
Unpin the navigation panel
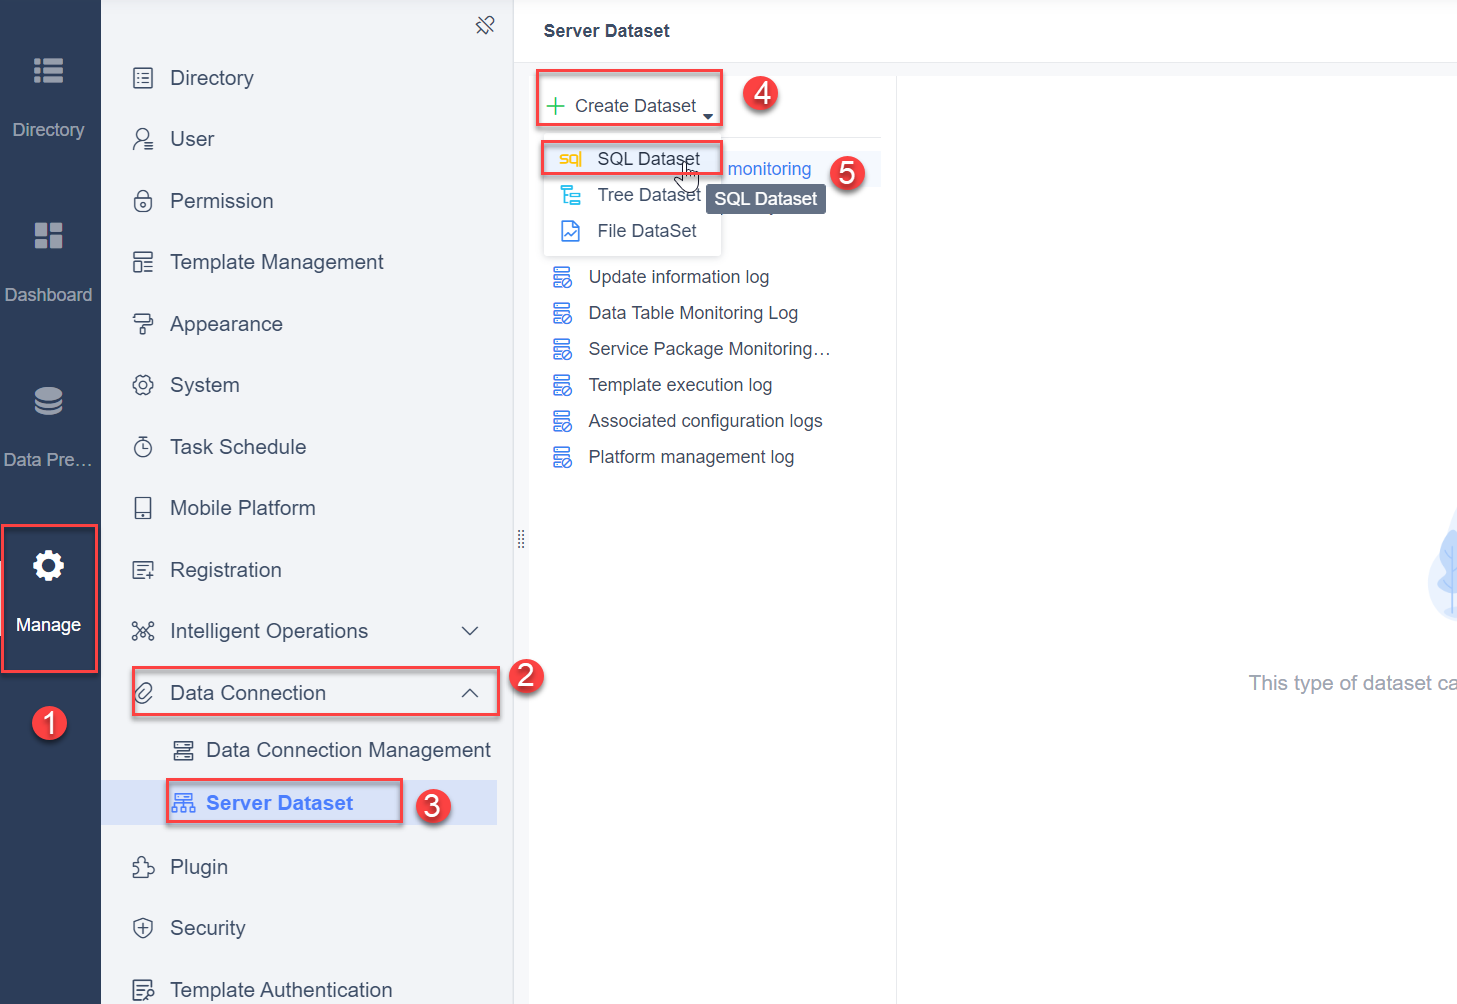485,25
